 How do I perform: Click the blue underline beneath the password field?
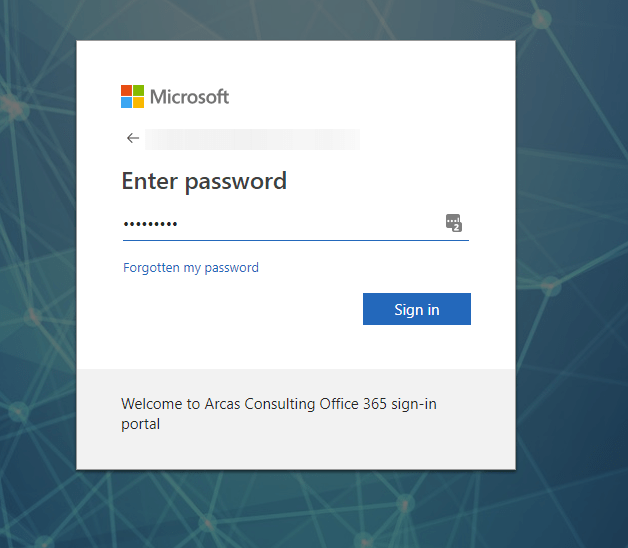[295, 240]
